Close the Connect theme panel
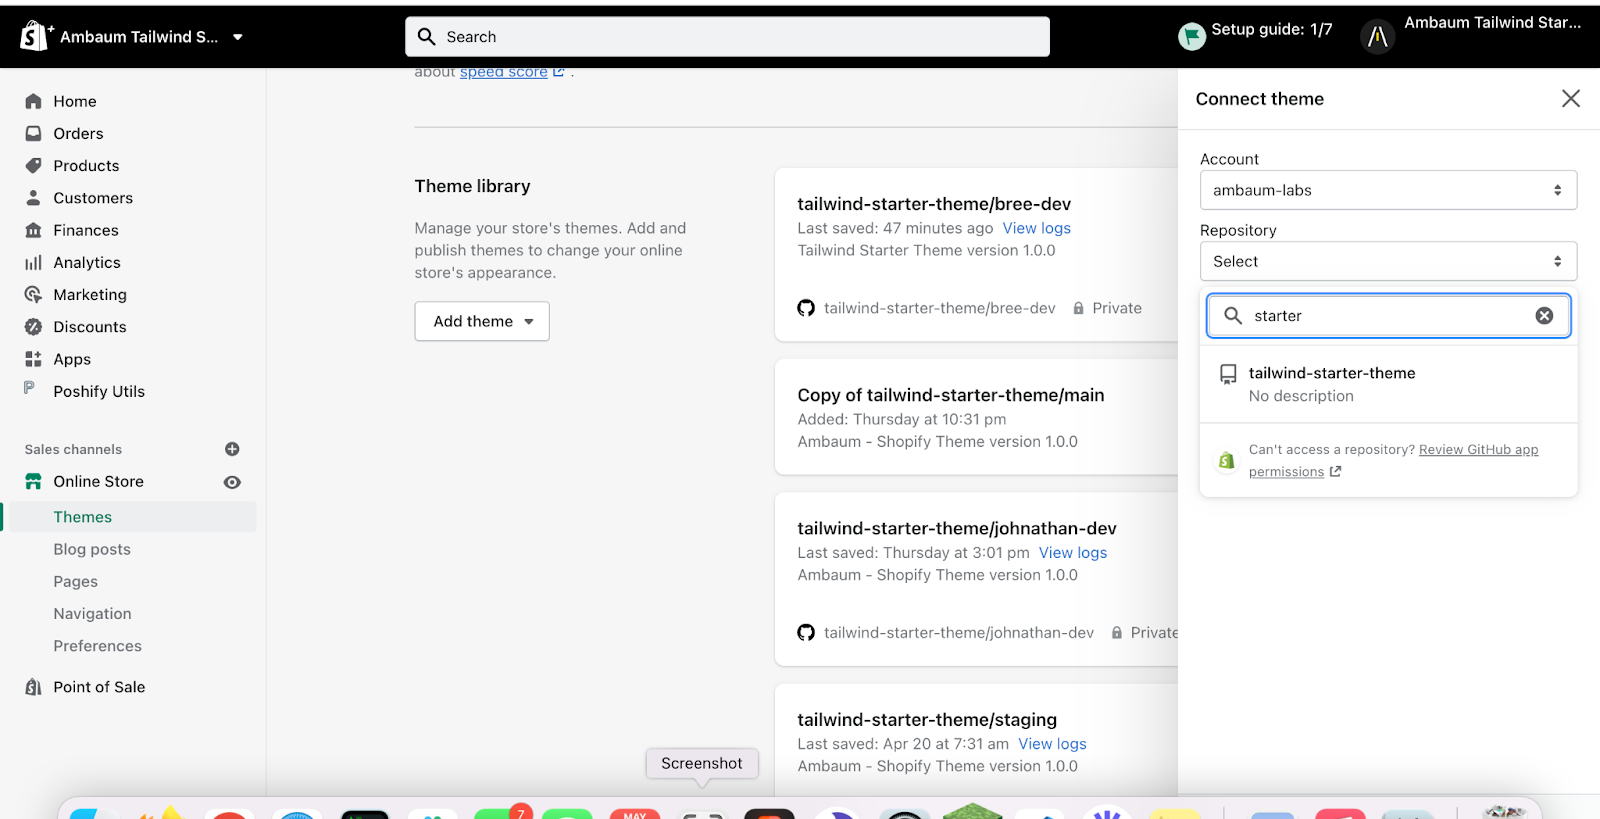 (x=1571, y=98)
